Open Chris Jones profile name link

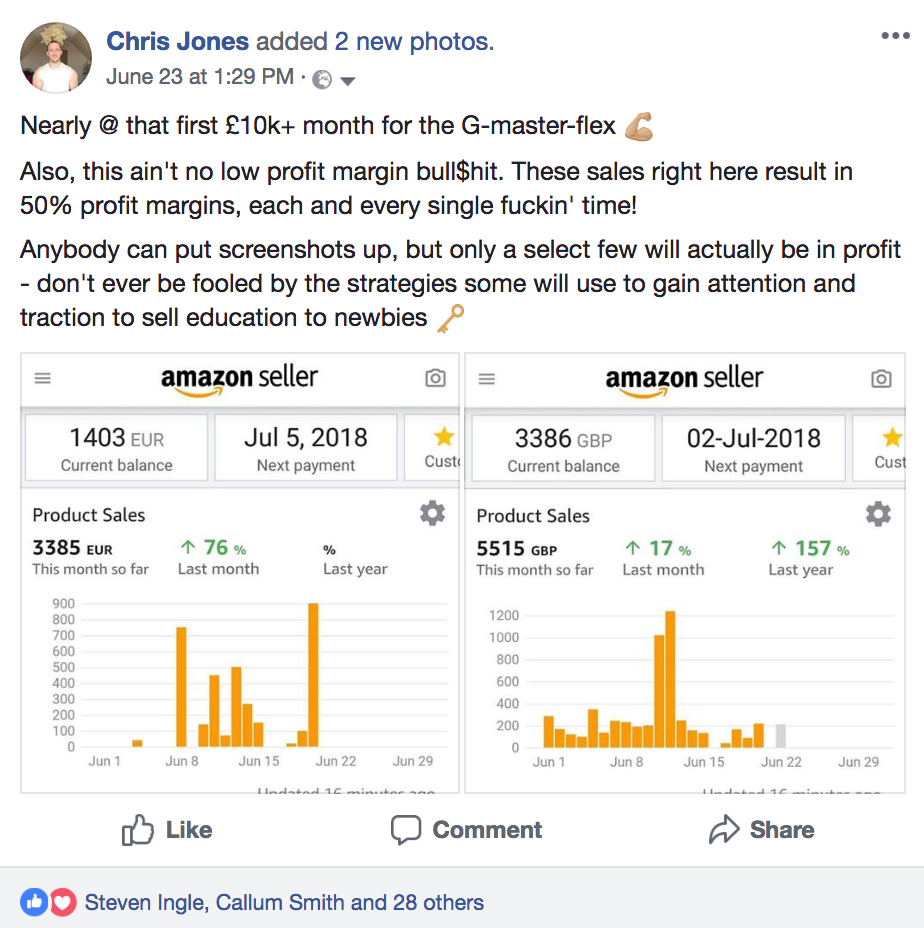[178, 41]
